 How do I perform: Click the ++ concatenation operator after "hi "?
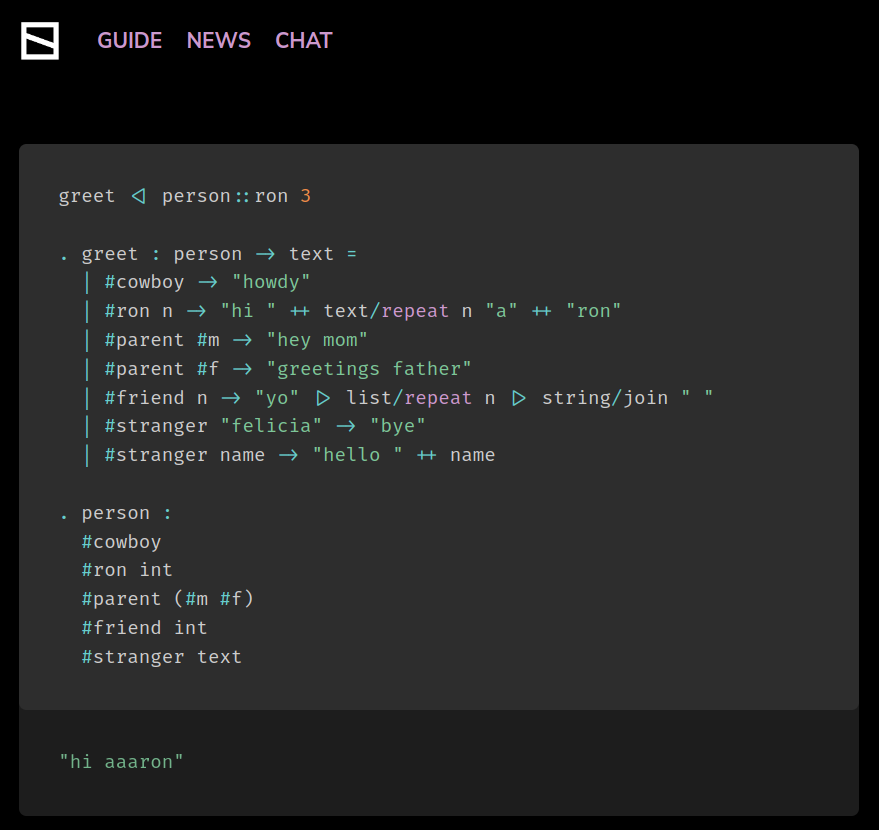click(x=299, y=310)
